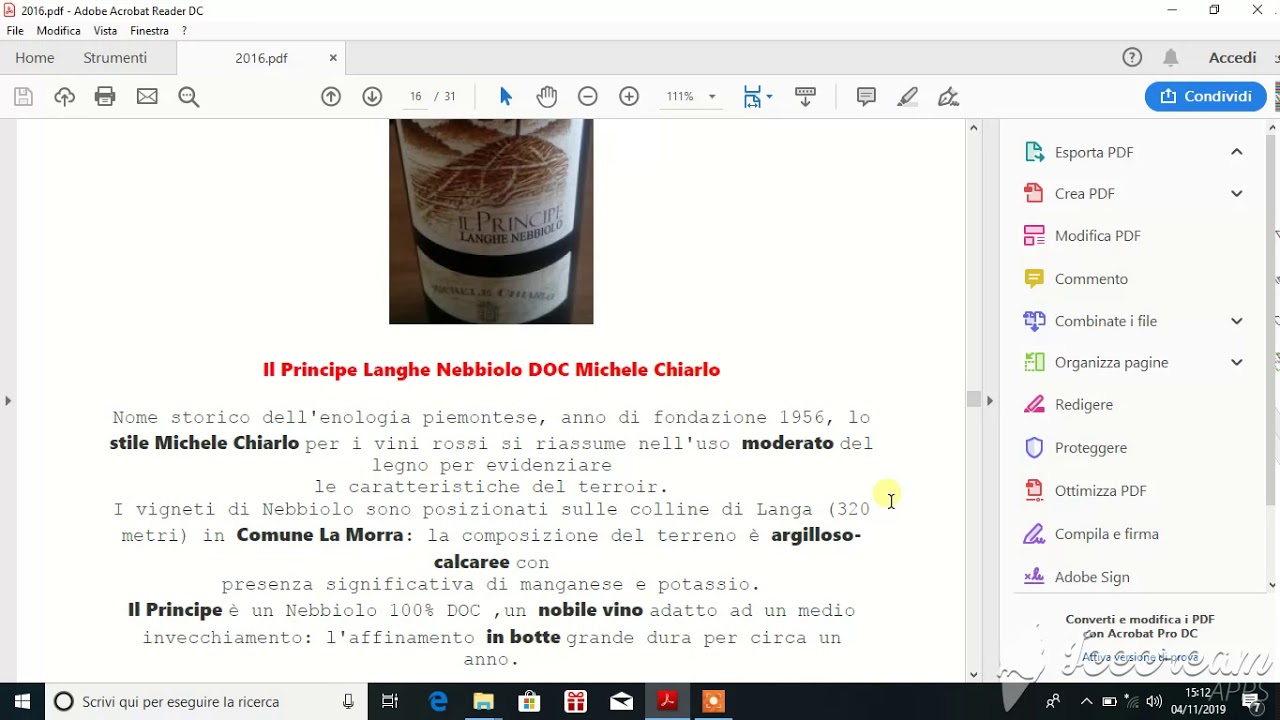1280x720 pixels.
Task: Switch to the Strumenti tab
Action: point(115,58)
